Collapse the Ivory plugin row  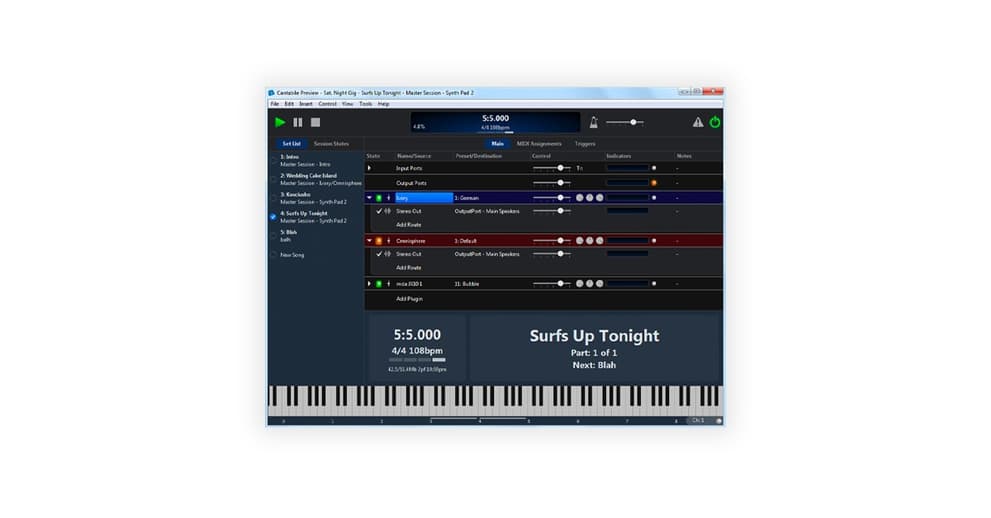(370, 198)
